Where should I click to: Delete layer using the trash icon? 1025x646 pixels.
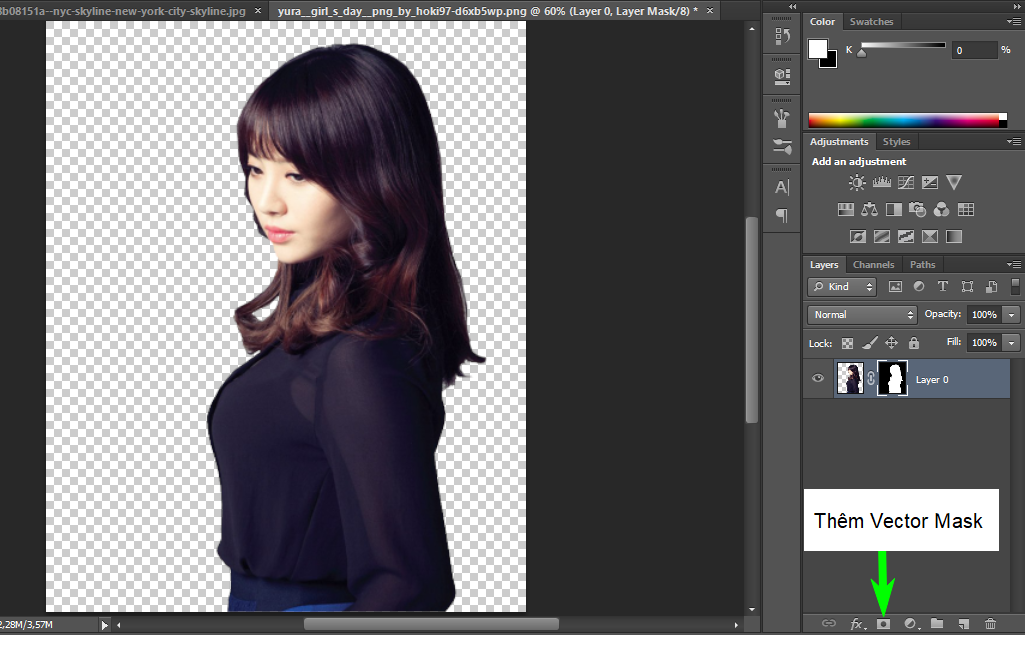(x=990, y=624)
